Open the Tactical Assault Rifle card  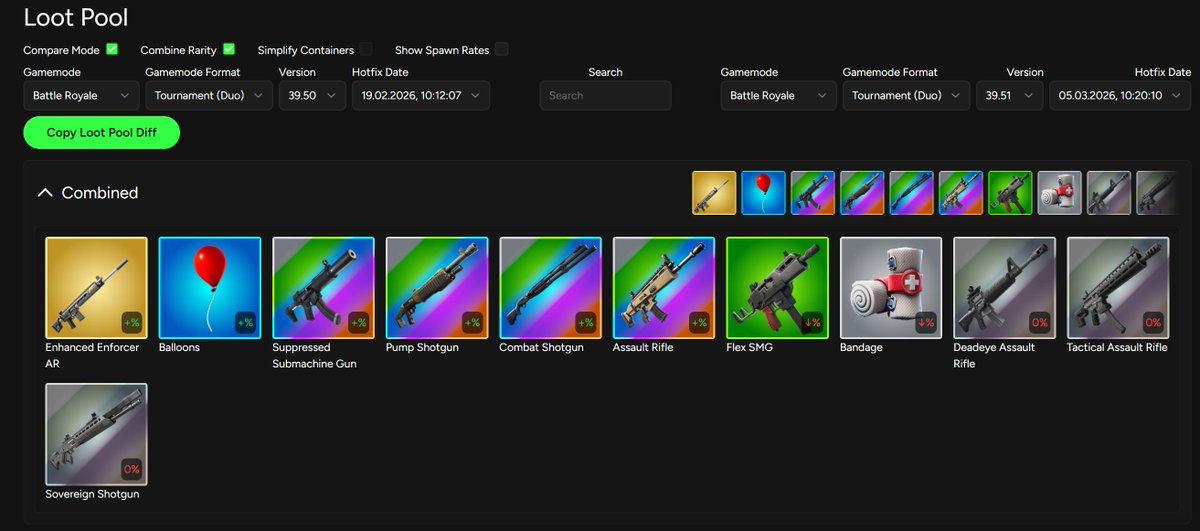point(1118,287)
